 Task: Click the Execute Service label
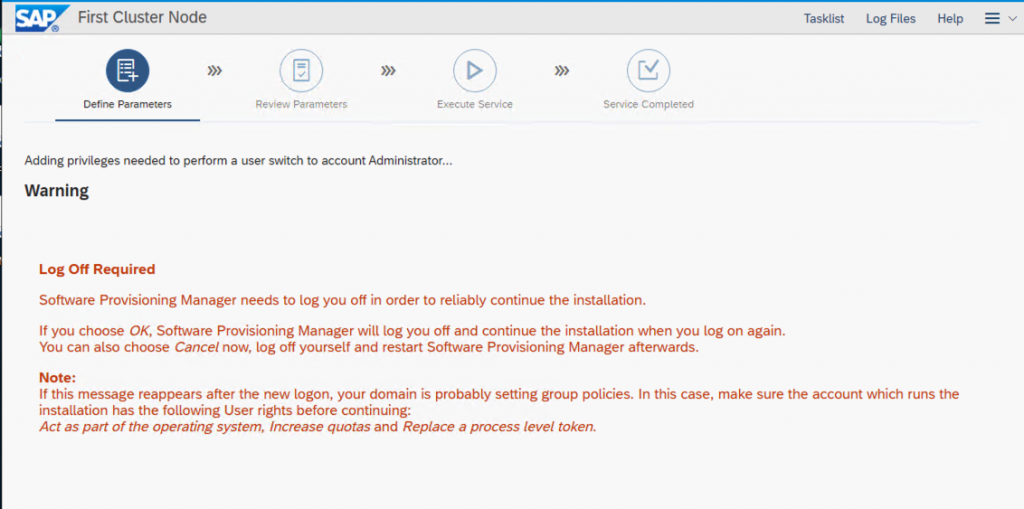pyautogui.click(x=475, y=105)
